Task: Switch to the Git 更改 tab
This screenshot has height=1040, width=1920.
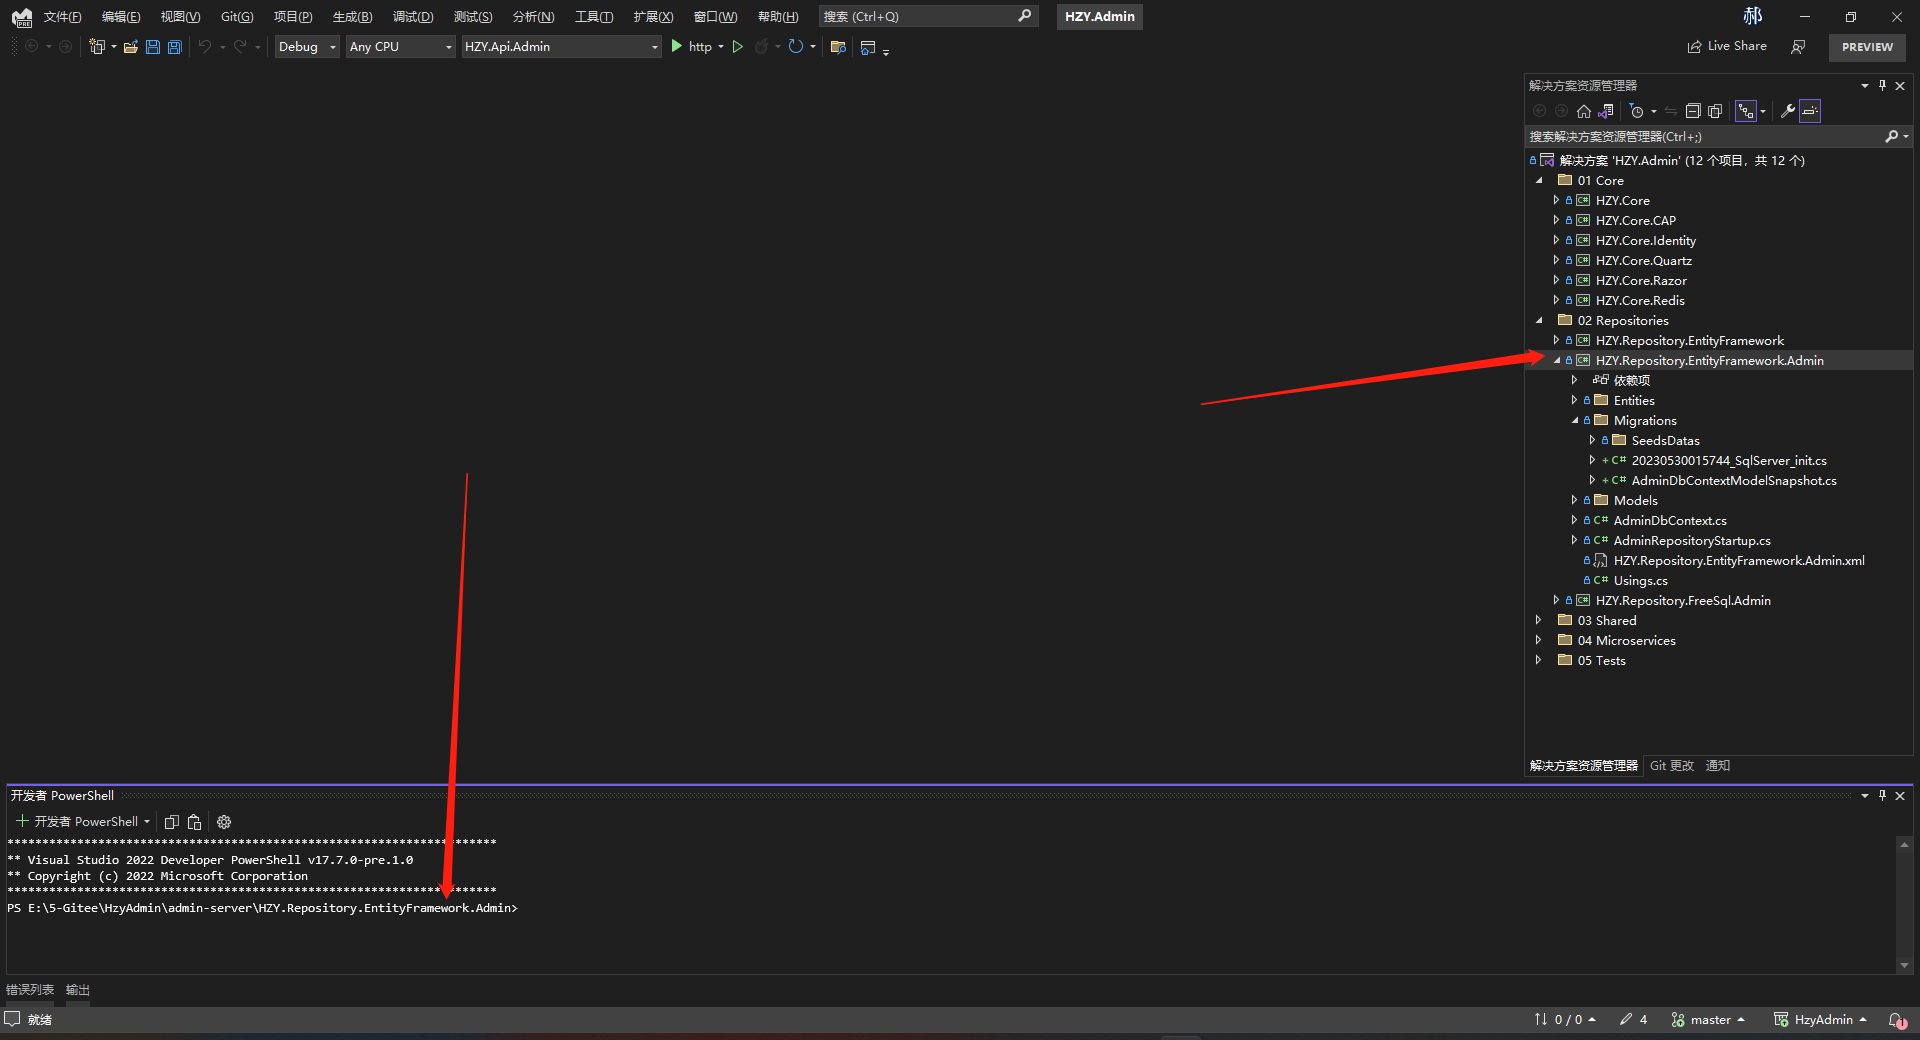Action: (x=1671, y=766)
